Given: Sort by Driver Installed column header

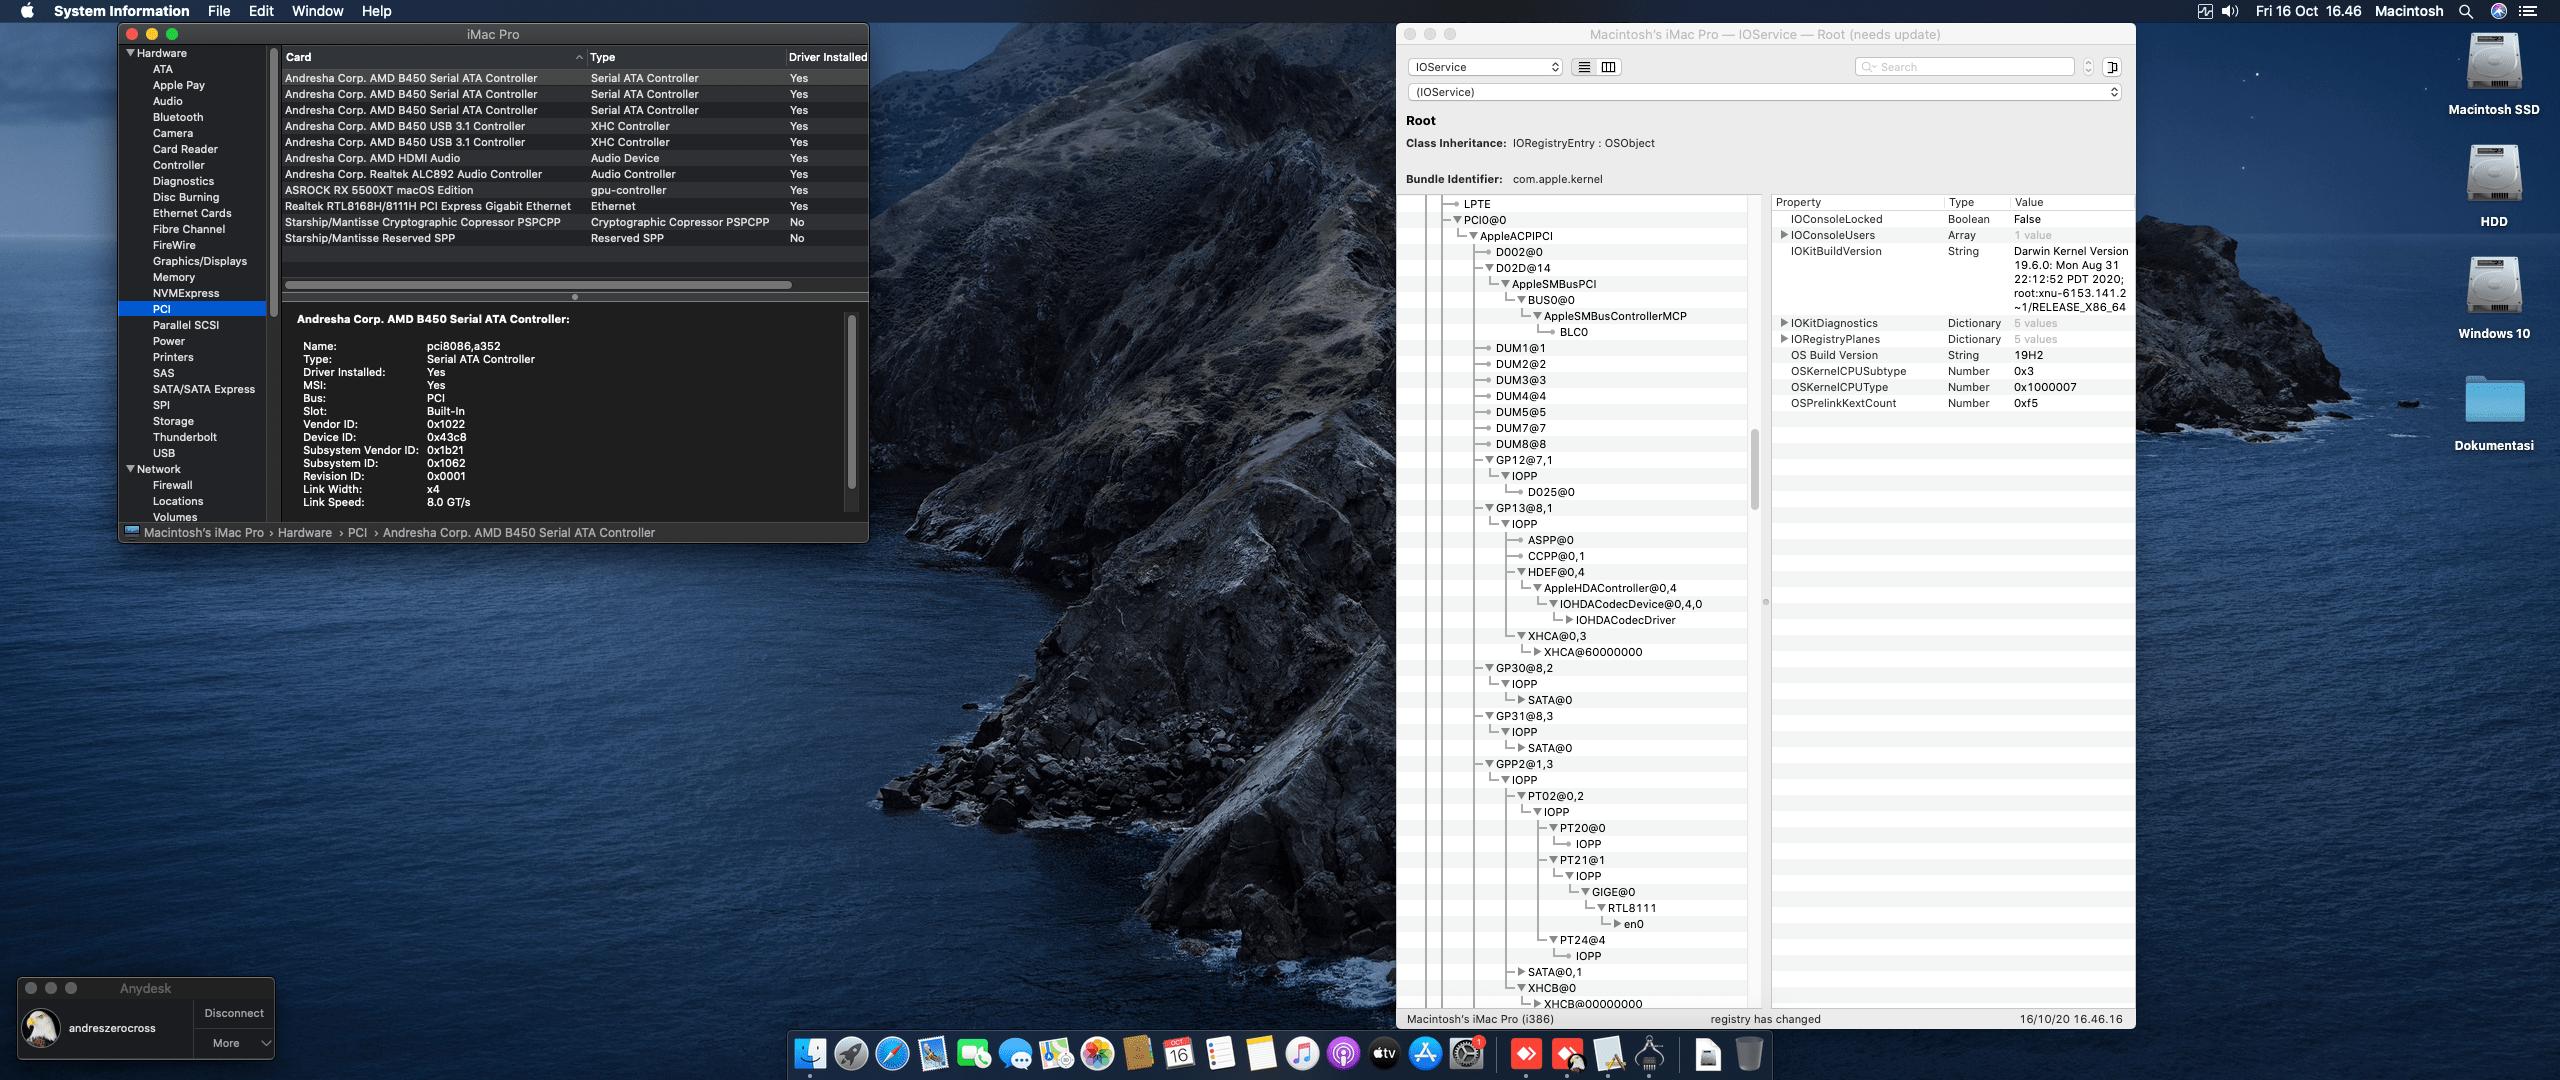Looking at the screenshot, I should tap(827, 57).
